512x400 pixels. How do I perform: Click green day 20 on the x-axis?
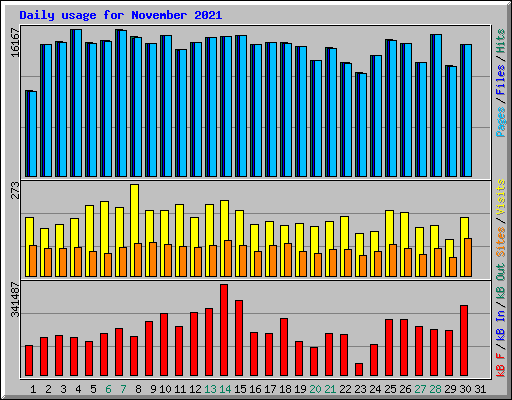click(315, 389)
